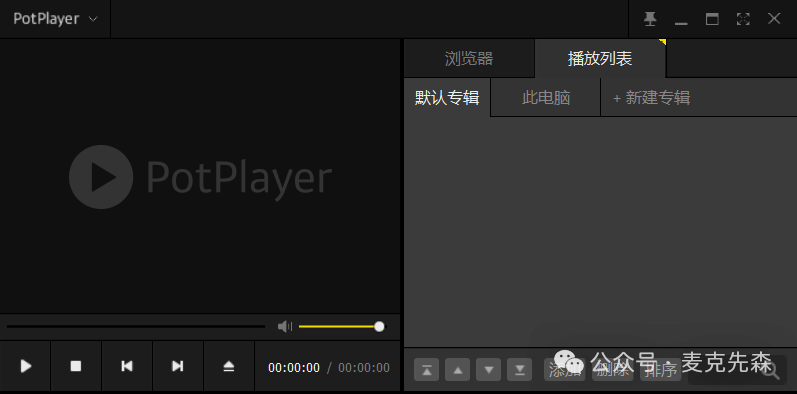
Task: Open the 默认专辑 playlist tab
Action: click(x=447, y=97)
